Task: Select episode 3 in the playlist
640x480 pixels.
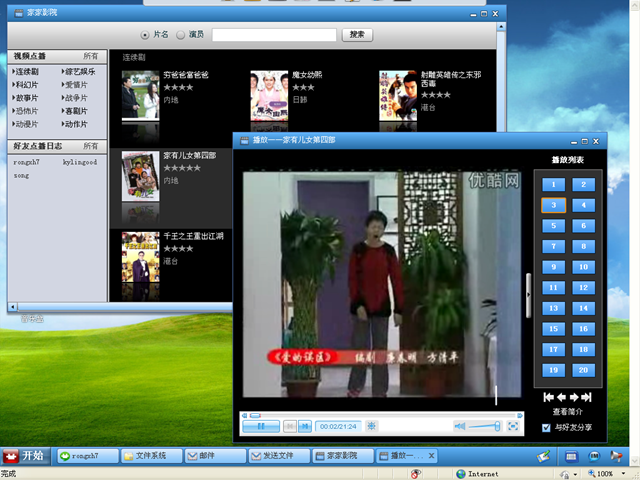Action: (x=553, y=205)
